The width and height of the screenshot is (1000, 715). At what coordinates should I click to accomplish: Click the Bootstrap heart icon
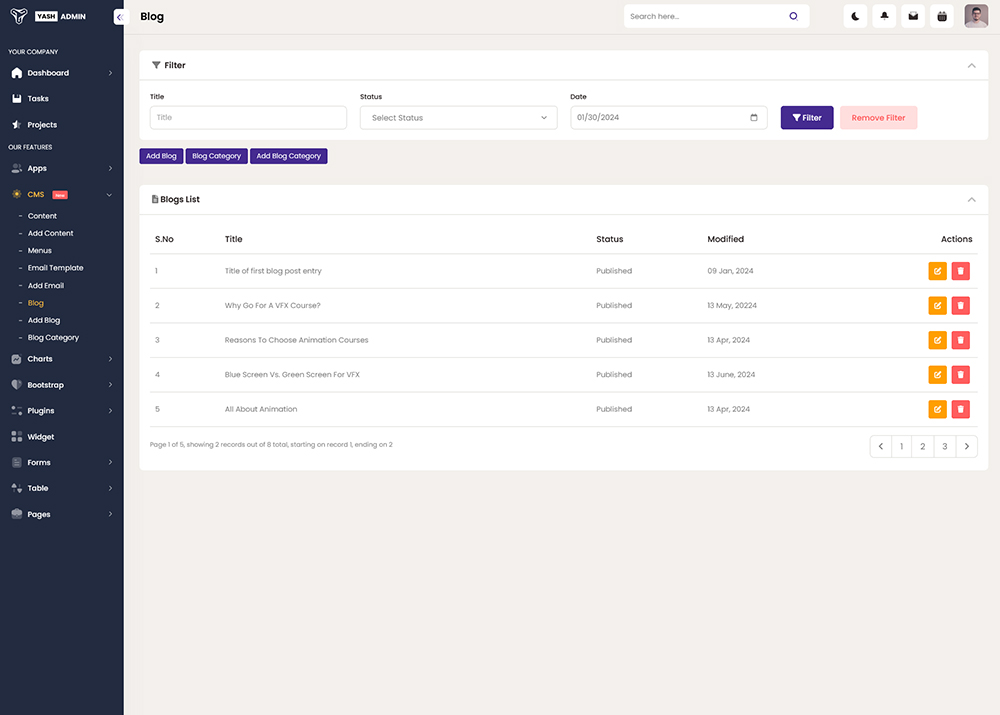(17, 385)
